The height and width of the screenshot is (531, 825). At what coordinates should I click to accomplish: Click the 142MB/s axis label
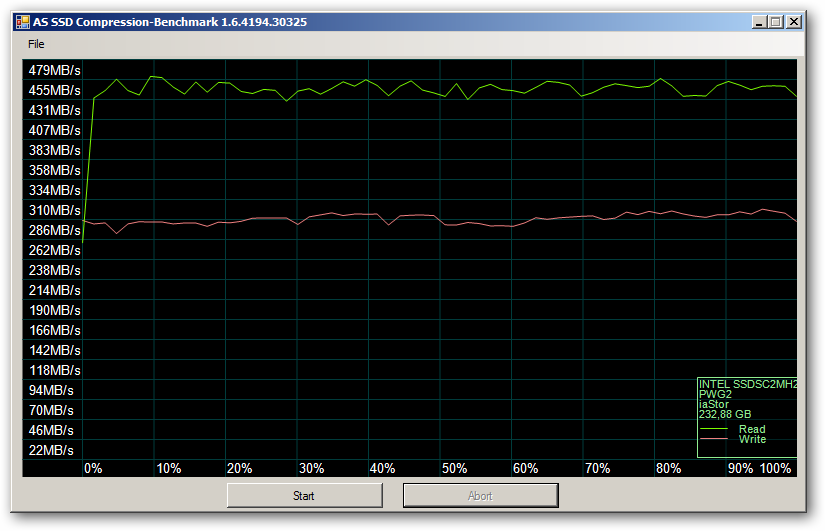(55, 350)
